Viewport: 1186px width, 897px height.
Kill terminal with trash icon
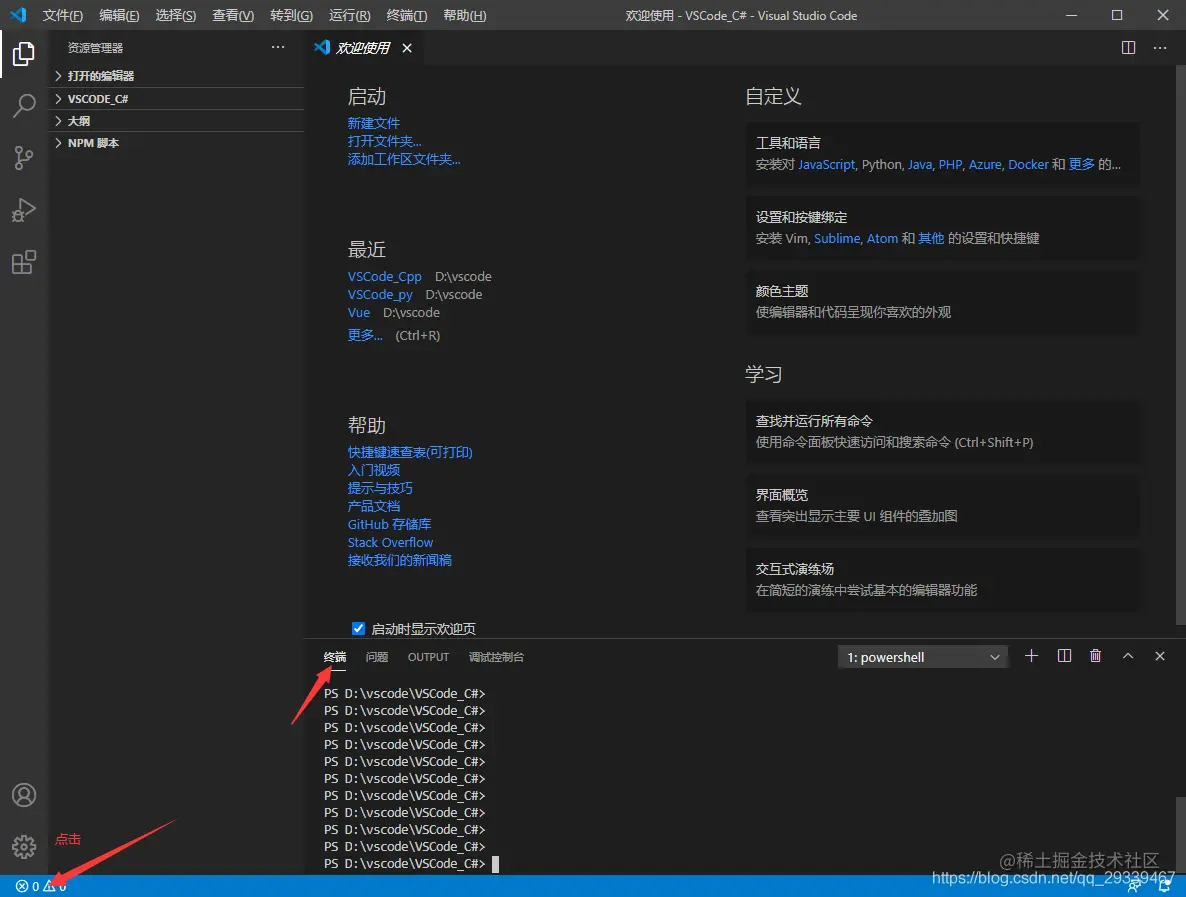click(x=1095, y=656)
